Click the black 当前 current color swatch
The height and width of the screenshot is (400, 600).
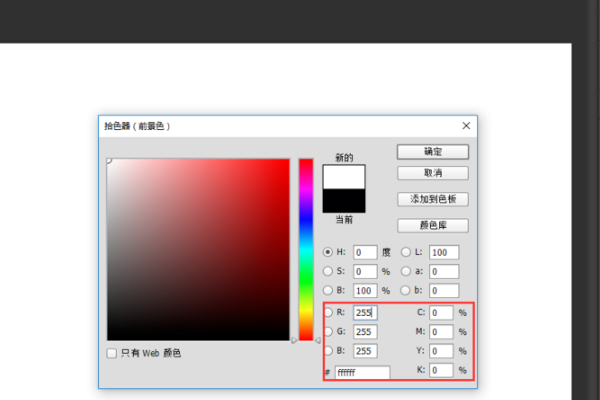pos(344,200)
